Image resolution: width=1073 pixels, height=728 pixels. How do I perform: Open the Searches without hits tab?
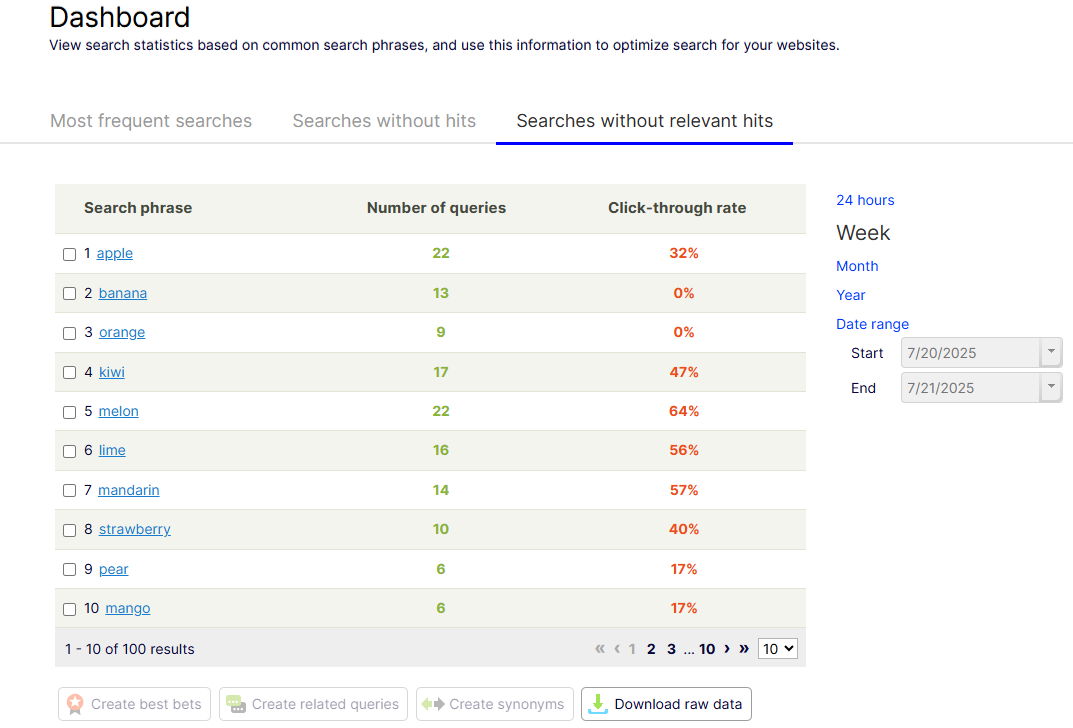[x=384, y=121]
